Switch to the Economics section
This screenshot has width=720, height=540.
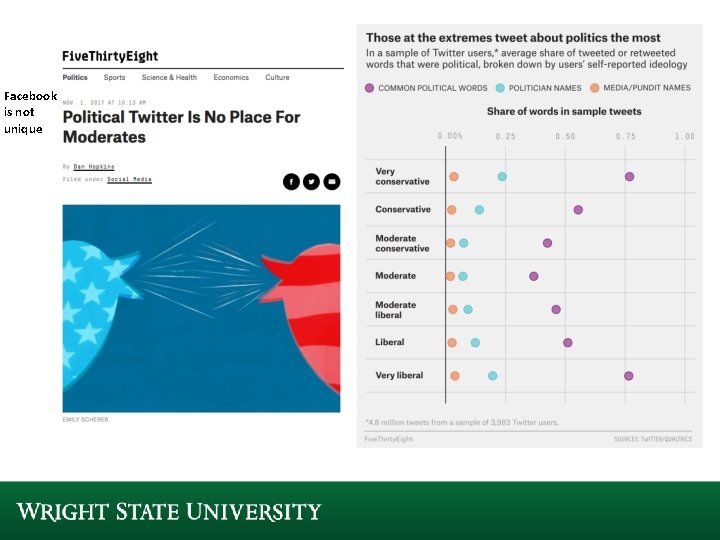click(x=231, y=77)
